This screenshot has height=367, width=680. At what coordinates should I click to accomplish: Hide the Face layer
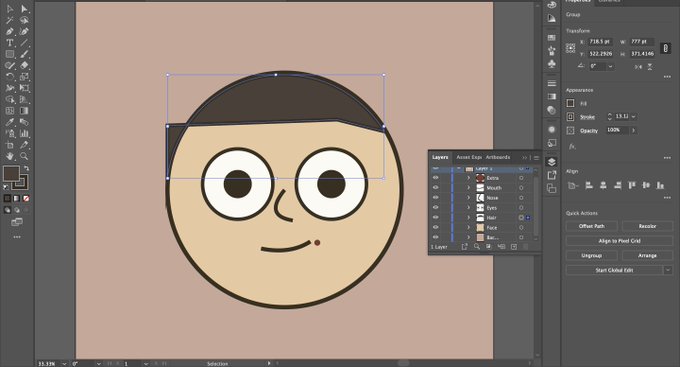(x=435, y=228)
